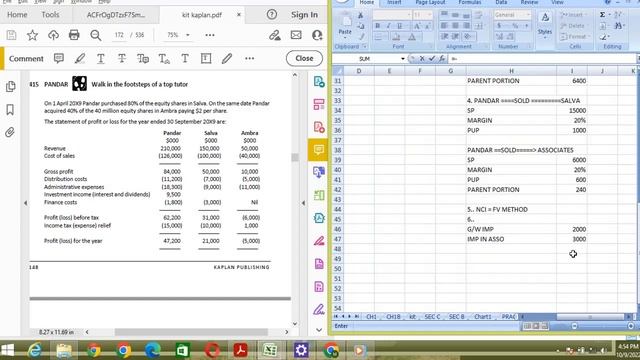640x360 pixels.
Task: Switch to Acrobat Tools tab
Action: pos(50,15)
